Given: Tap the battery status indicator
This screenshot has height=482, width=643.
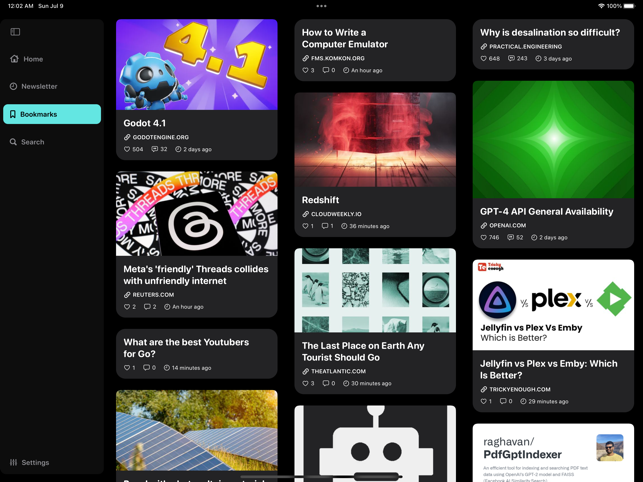Looking at the screenshot, I should (x=629, y=6).
